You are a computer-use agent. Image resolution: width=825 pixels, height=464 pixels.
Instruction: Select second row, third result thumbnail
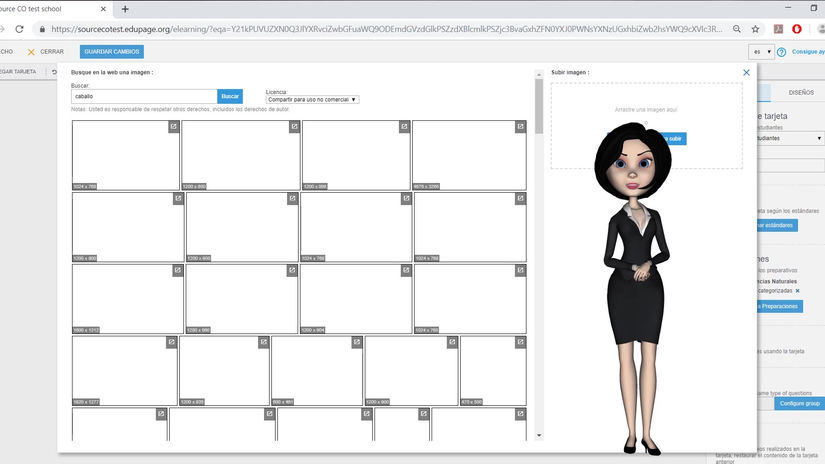tap(356, 227)
